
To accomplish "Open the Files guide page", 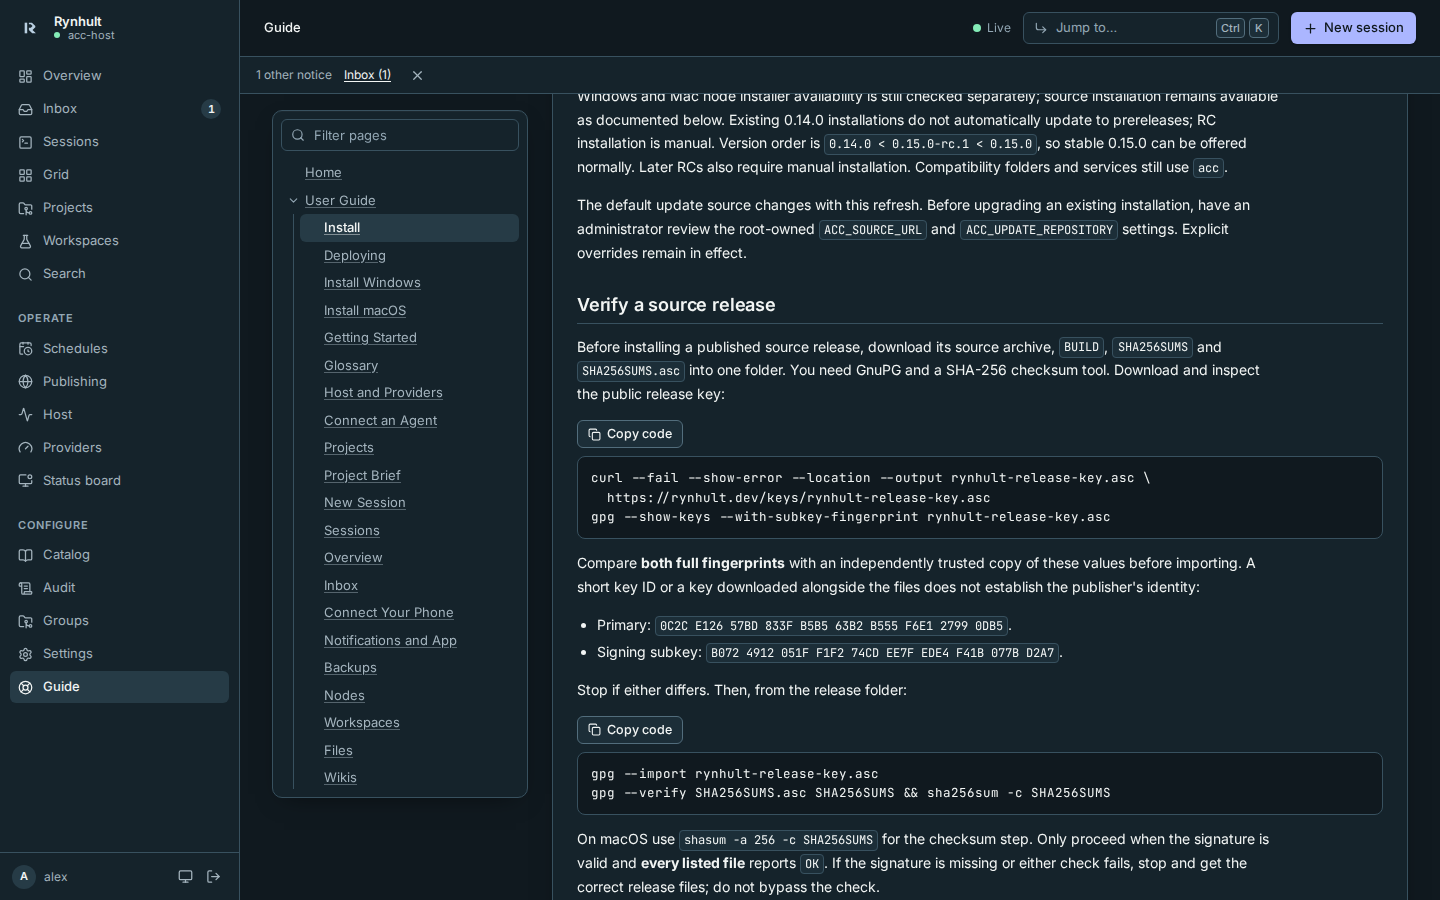I will tap(338, 751).
